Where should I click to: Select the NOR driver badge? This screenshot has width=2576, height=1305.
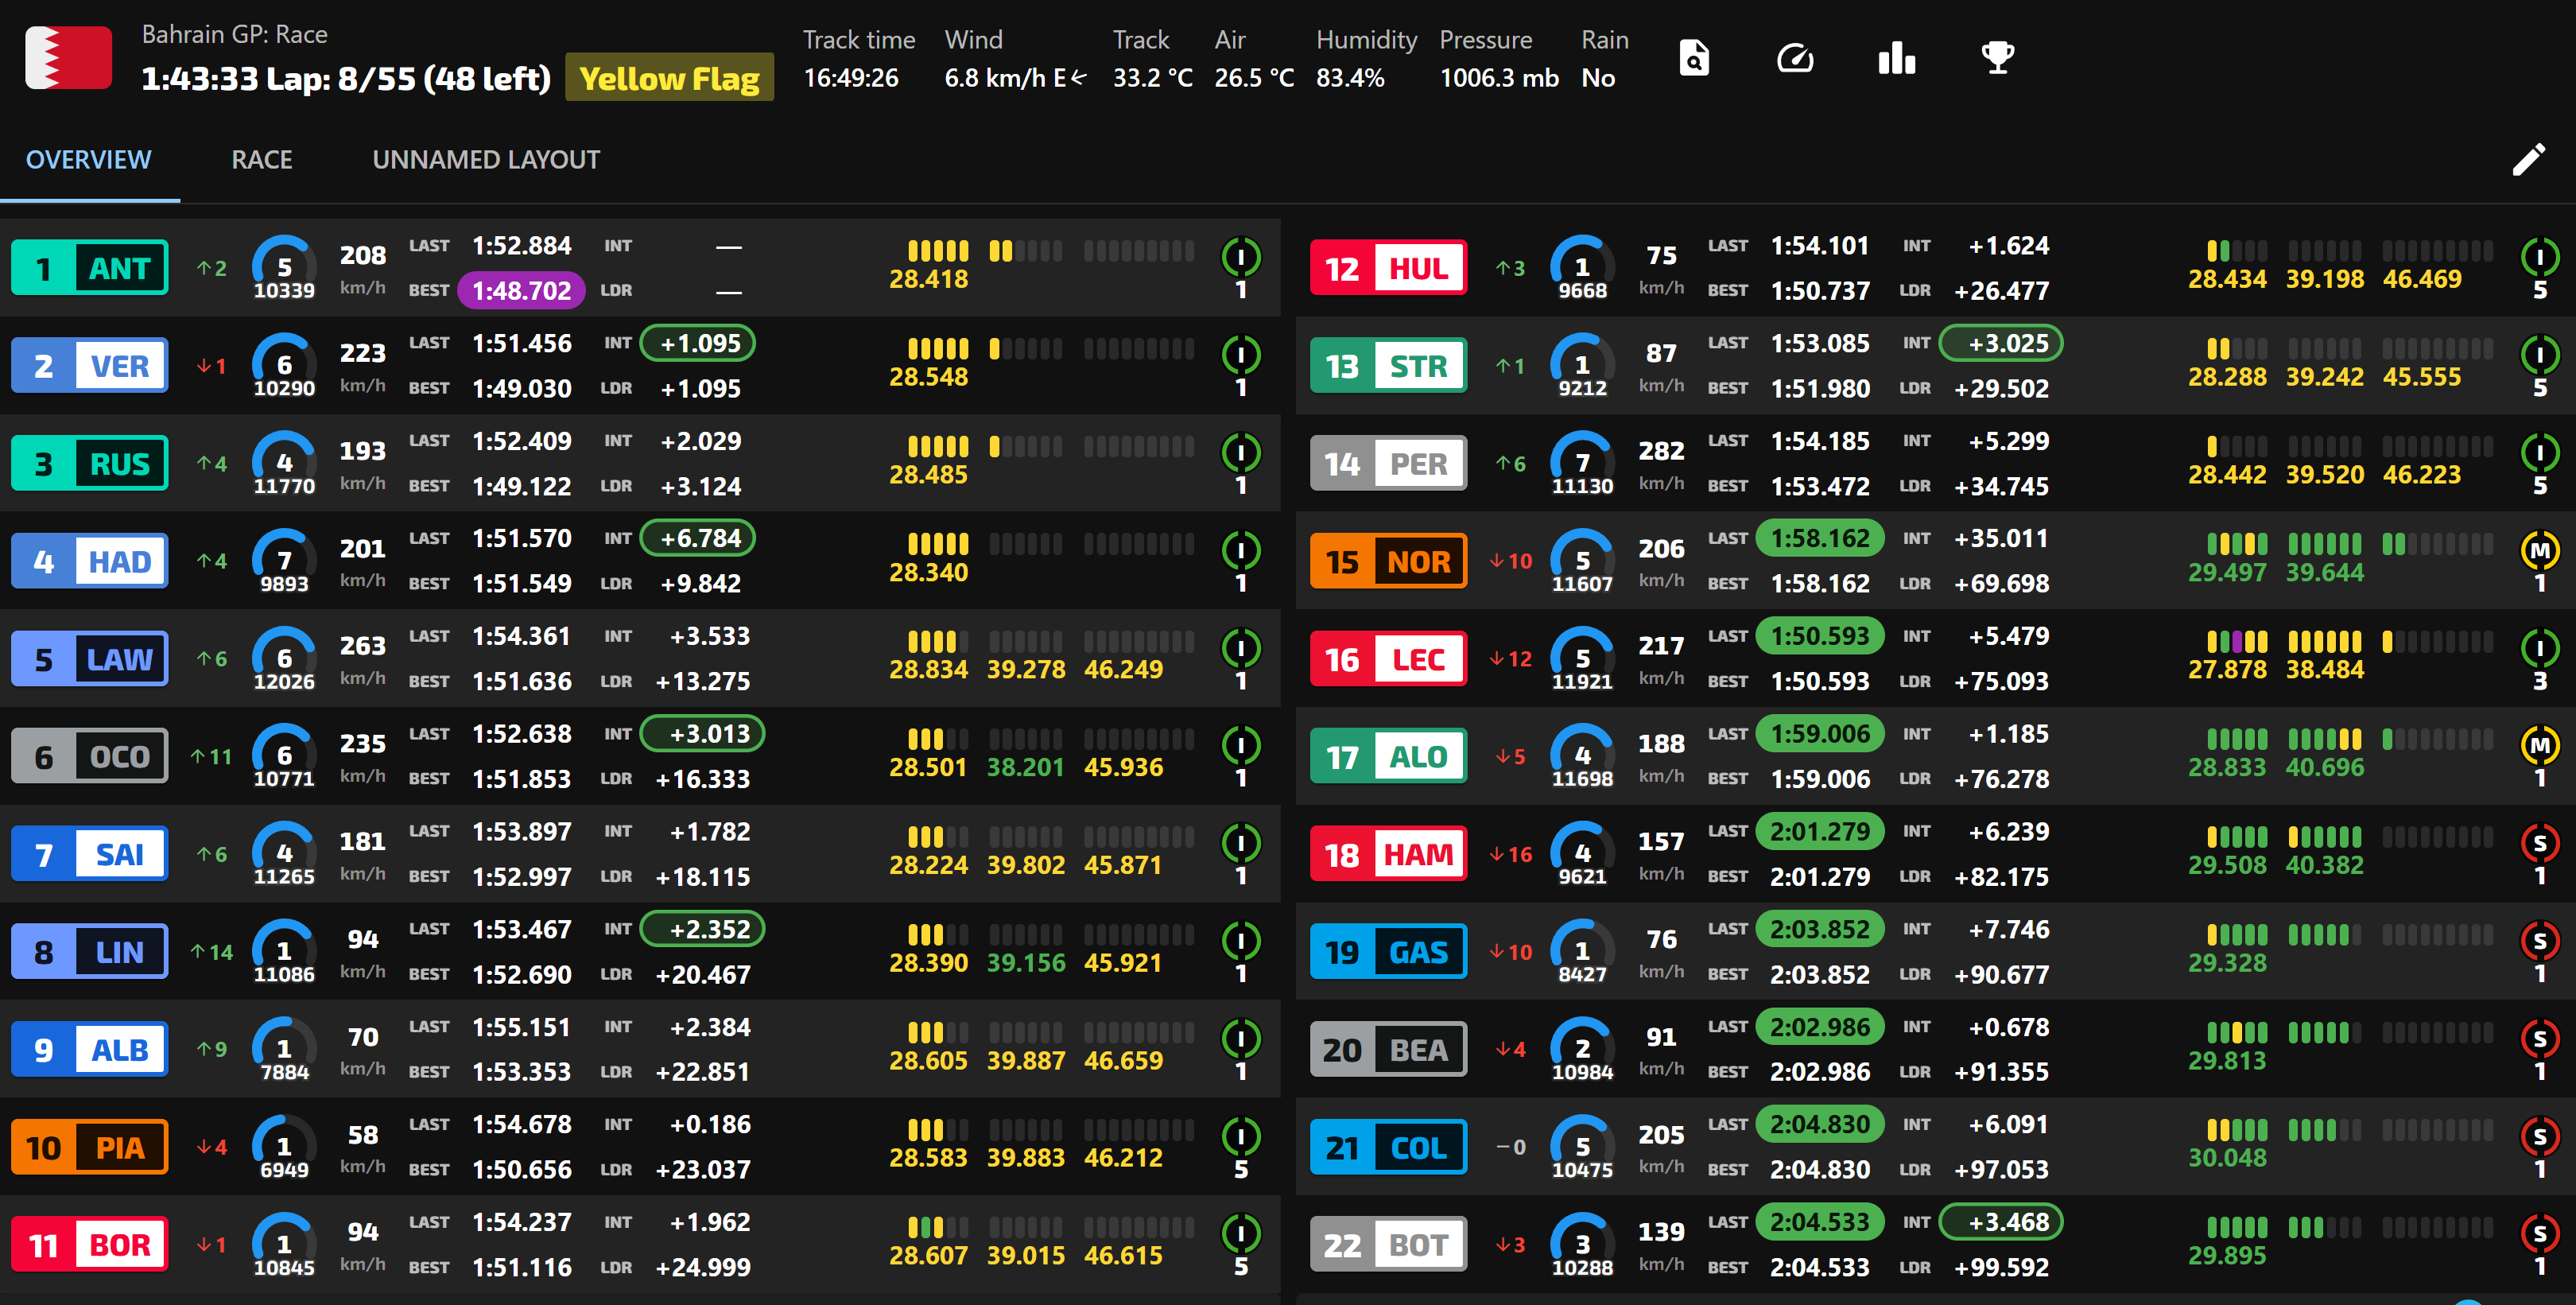(1388, 561)
